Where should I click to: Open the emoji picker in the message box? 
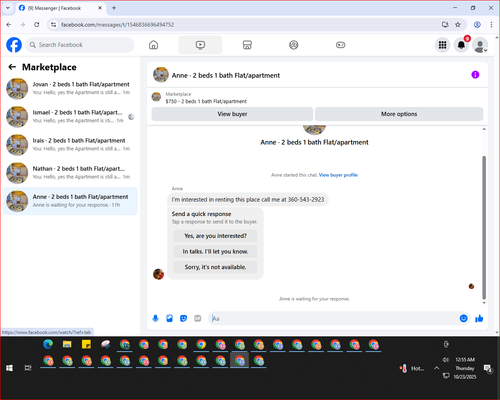(x=463, y=319)
